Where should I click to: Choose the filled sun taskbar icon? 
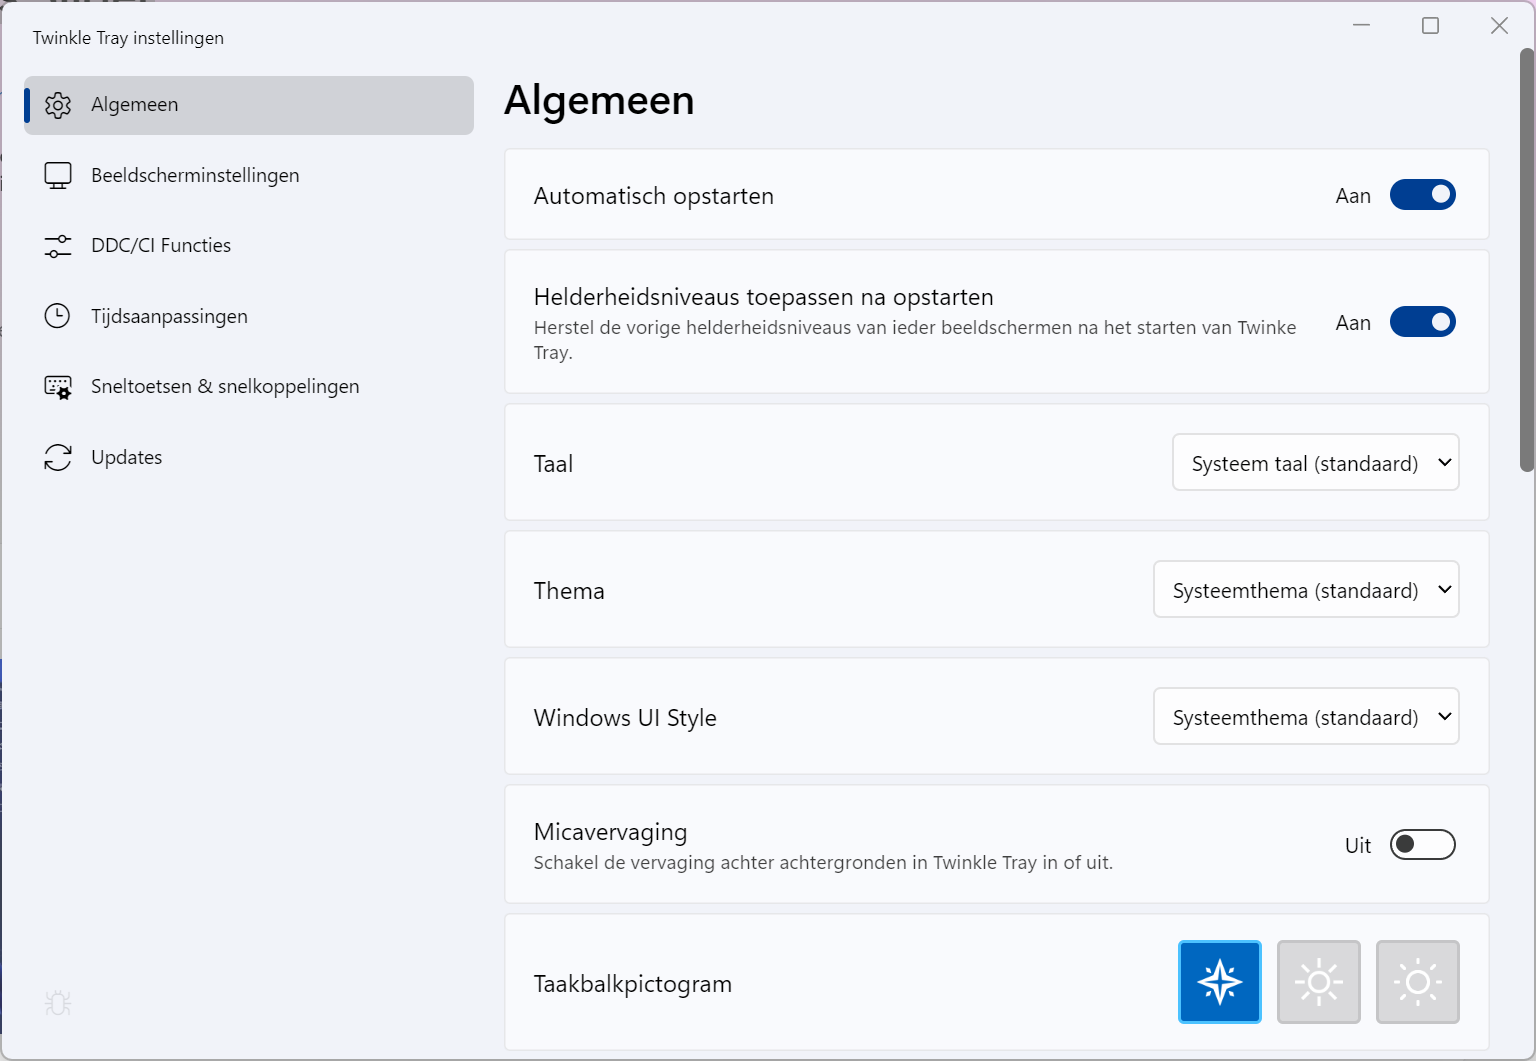click(1319, 982)
